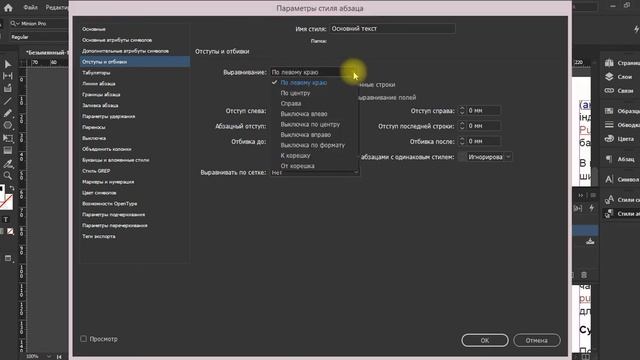Image resolution: width=640 pixels, height=360 pixels.
Task: Select the Content Collector tool
Action: pyautogui.click(x=8, y=88)
